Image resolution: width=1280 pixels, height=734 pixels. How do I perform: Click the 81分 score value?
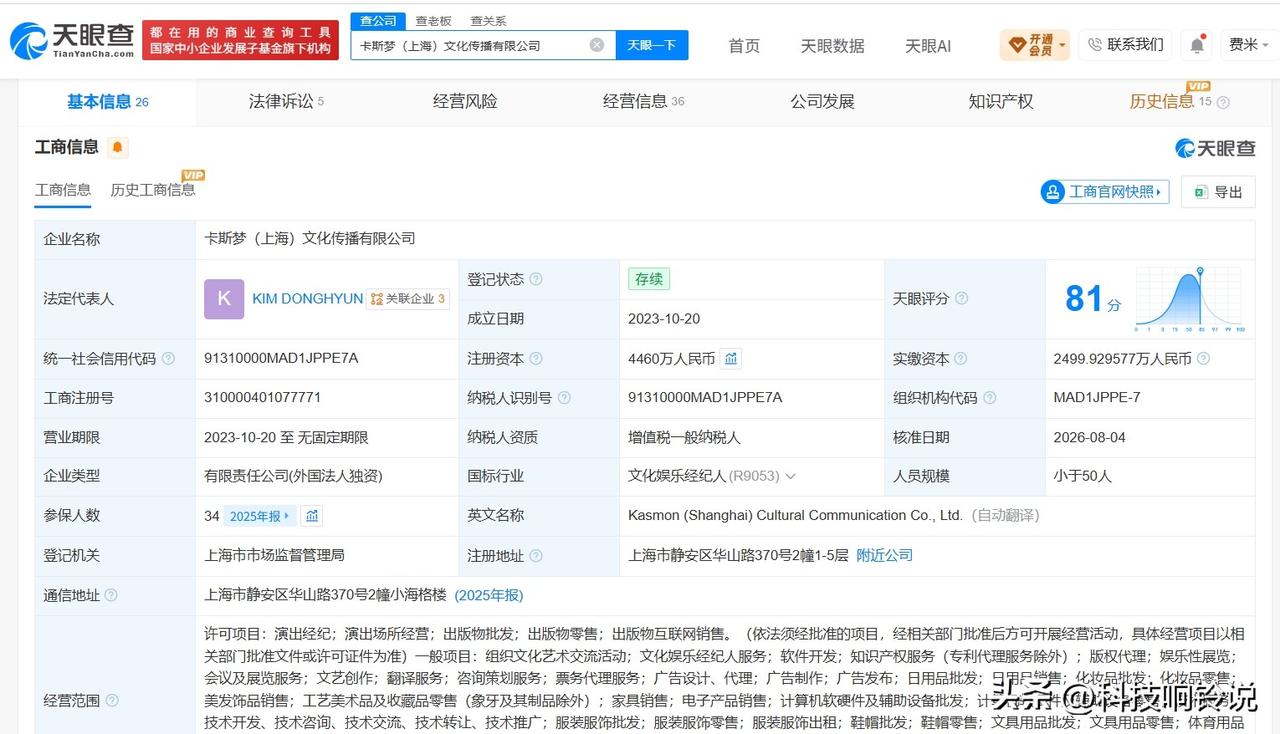point(1092,299)
